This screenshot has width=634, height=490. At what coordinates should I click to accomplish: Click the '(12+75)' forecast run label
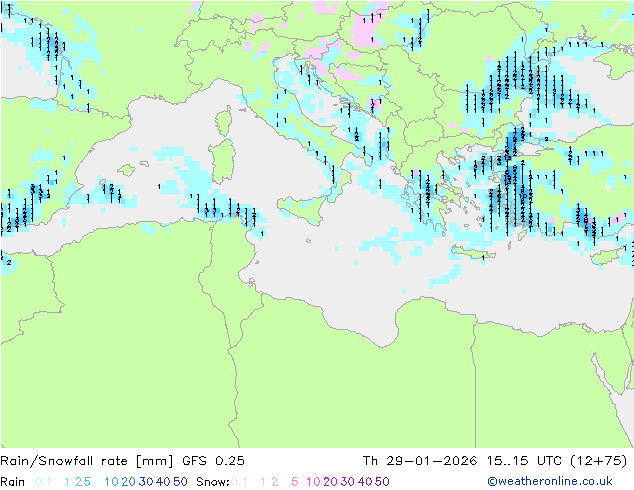598,461
